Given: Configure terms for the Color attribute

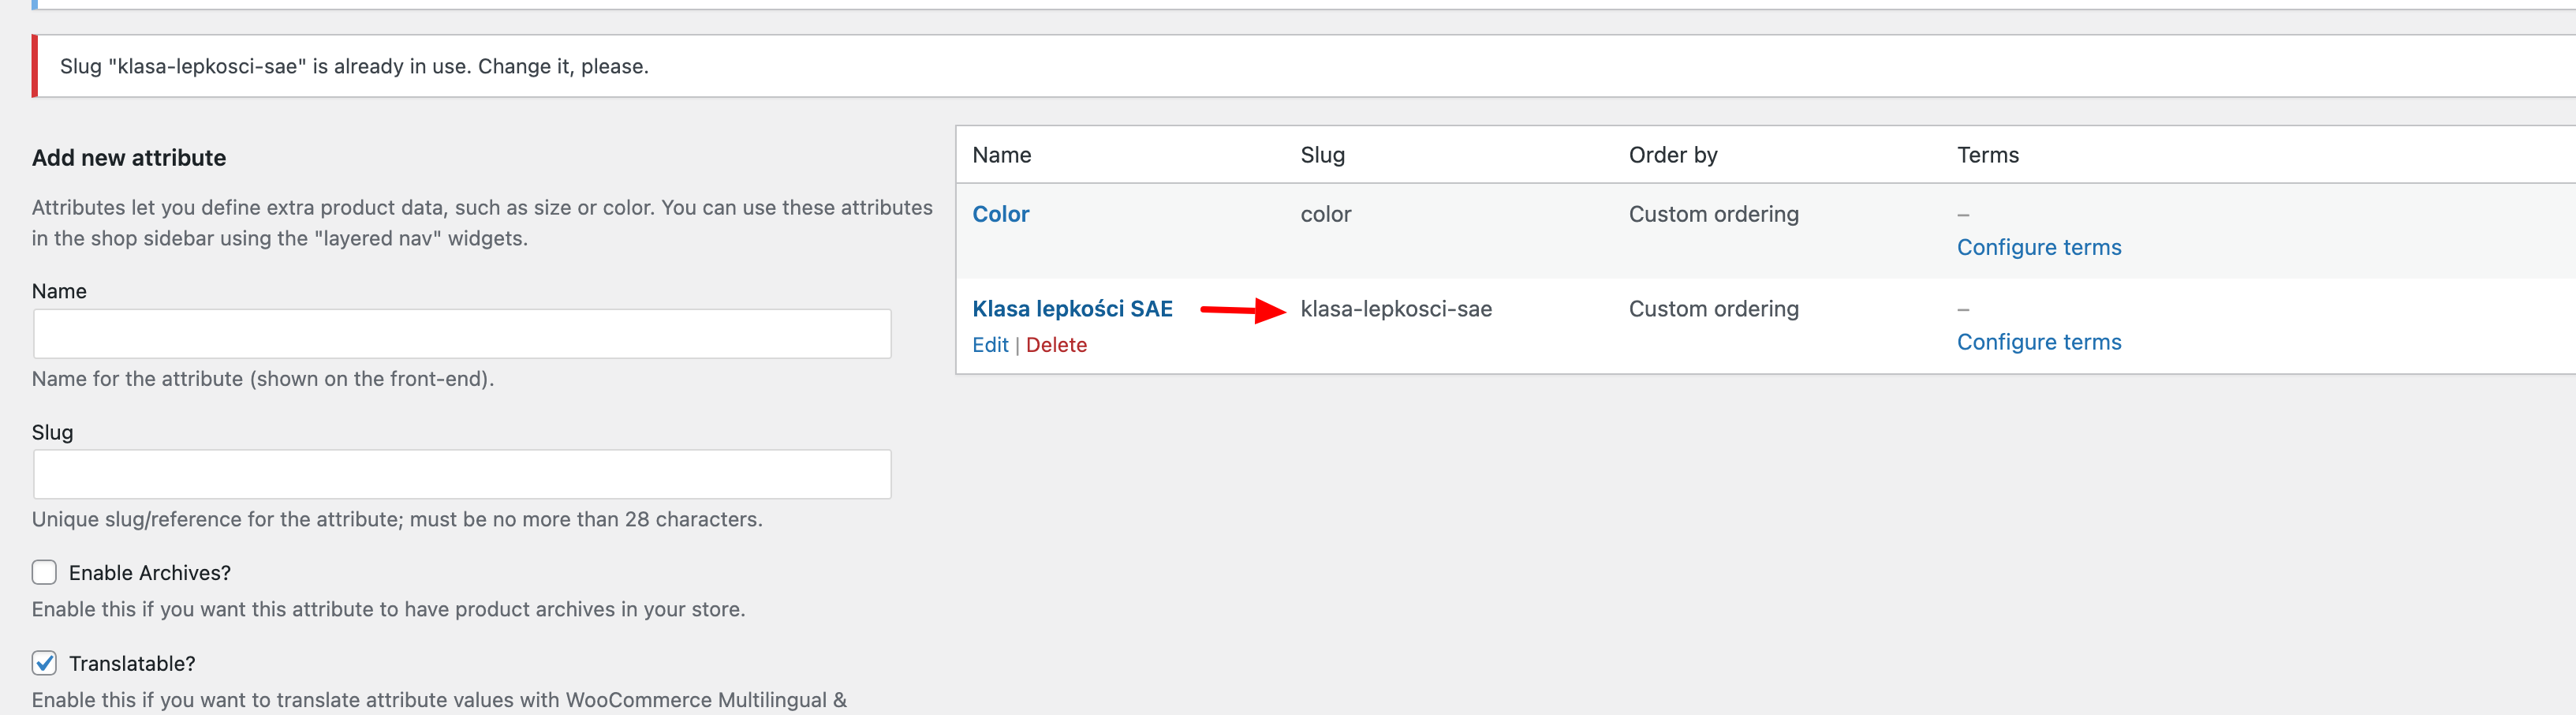Looking at the screenshot, I should (2039, 247).
